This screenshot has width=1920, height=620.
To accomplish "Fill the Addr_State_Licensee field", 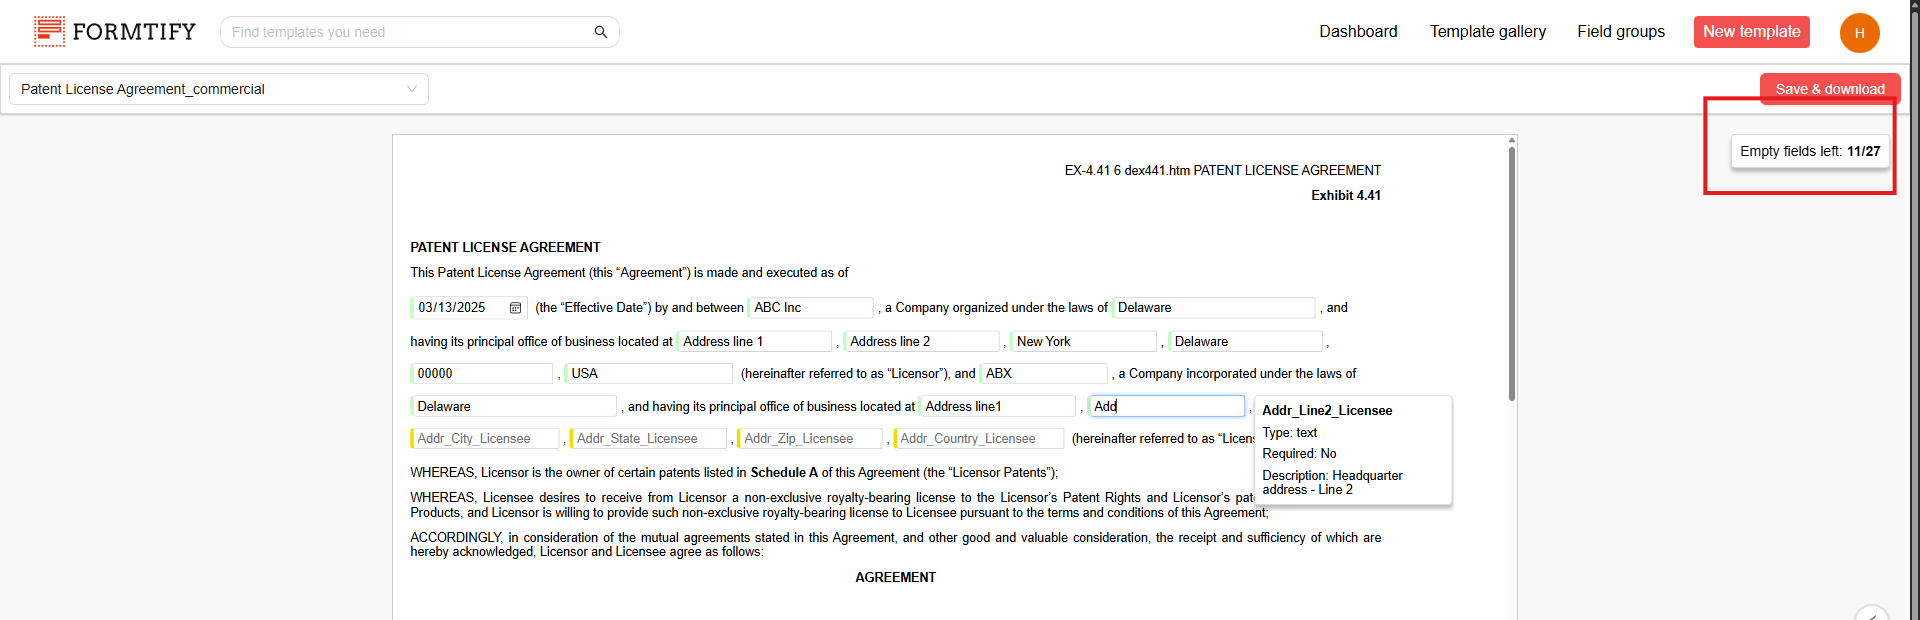I will coord(648,439).
